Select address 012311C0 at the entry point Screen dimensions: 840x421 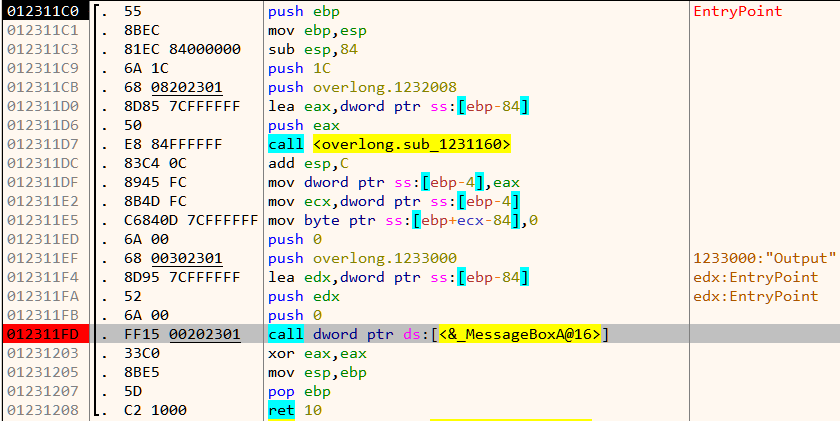pyautogui.click(x=43, y=11)
